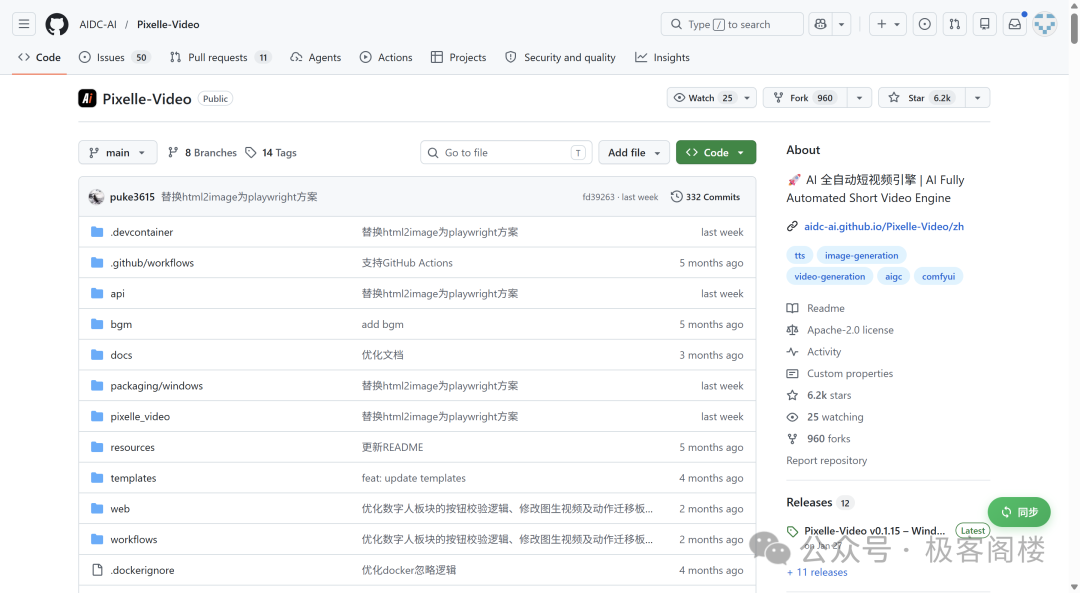Go to GitHub homepage via Octocat logo
The image size is (1080, 593).
[x=56, y=24]
